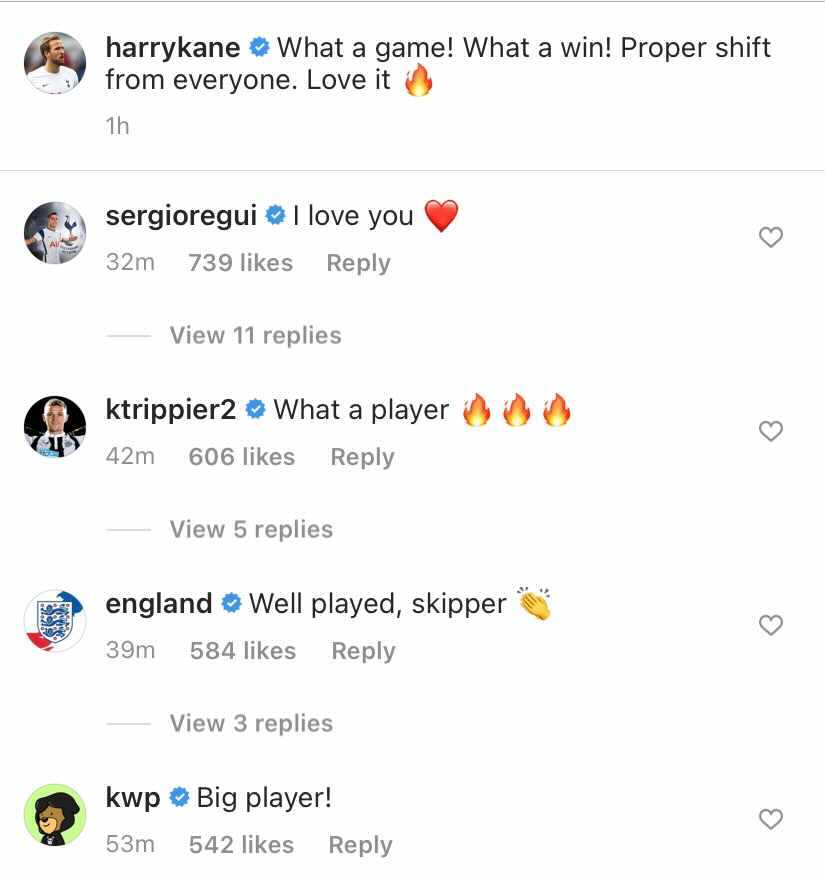View the 739 likes on sergioregui's comment
Viewport: 825px width, 882px height.
pos(240,264)
